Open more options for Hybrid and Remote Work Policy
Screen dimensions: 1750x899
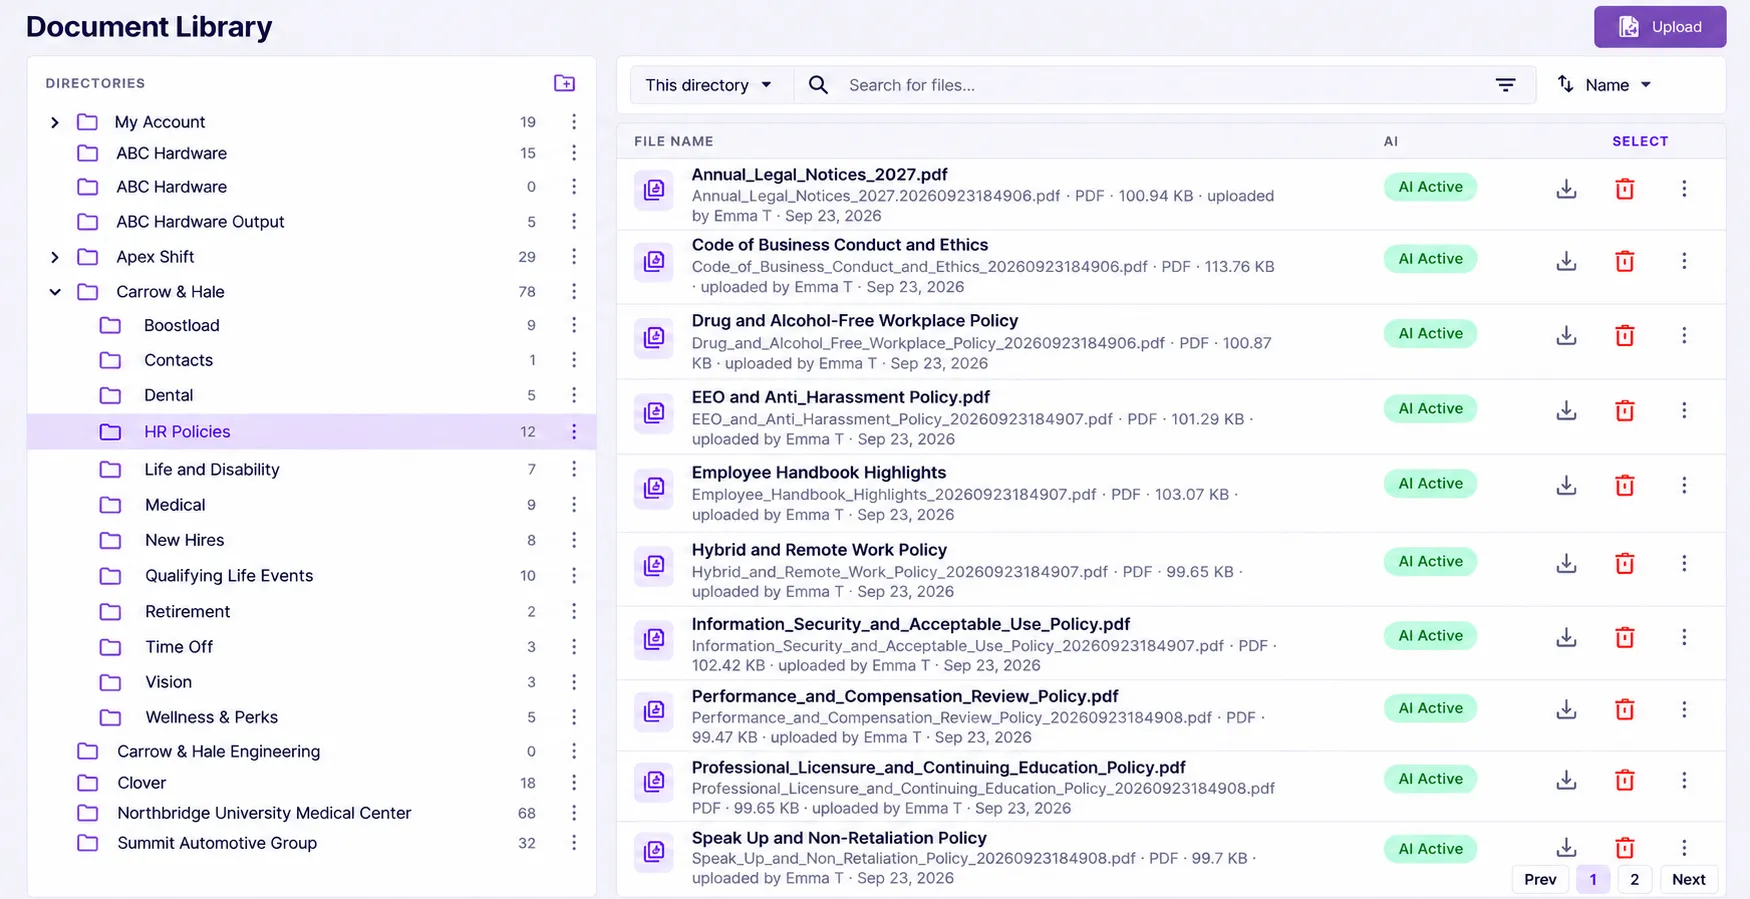[1684, 563]
